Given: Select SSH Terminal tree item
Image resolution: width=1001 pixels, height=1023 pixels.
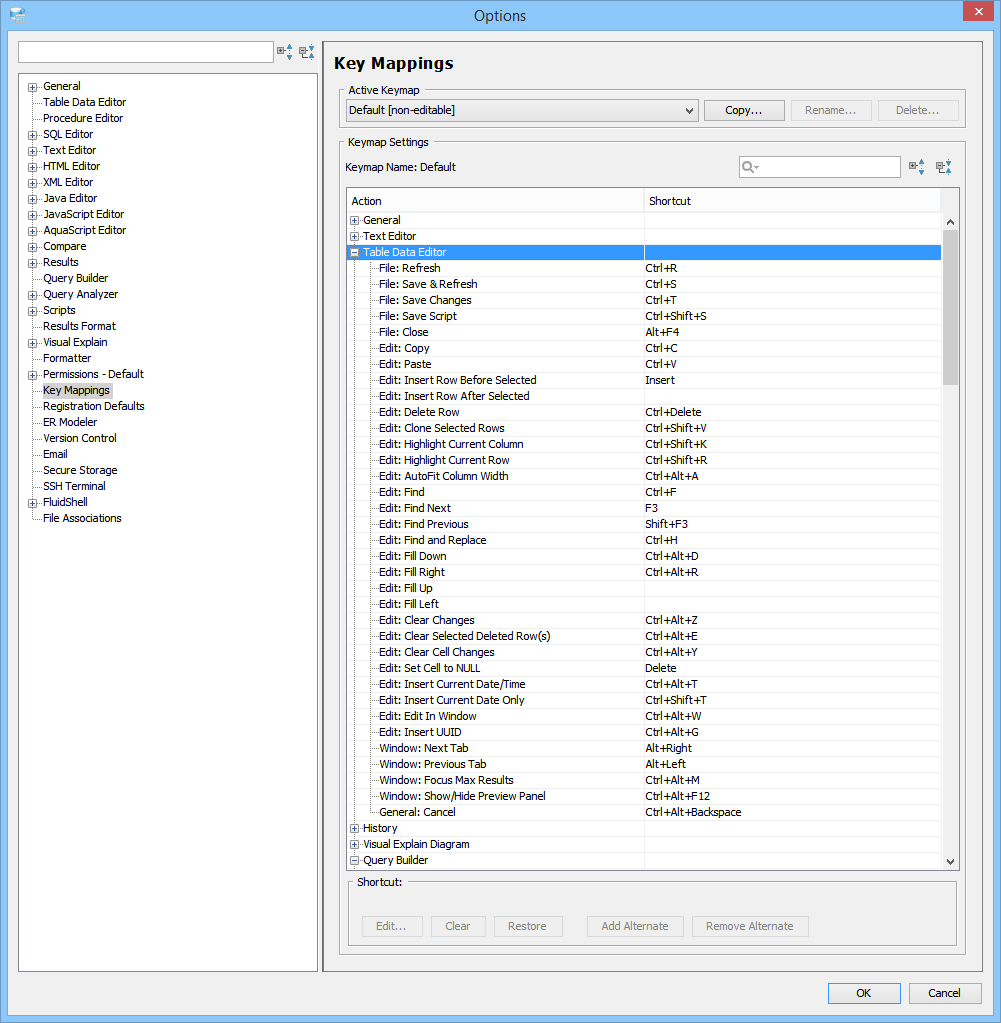Looking at the screenshot, I should pyautogui.click(x=74, y=486).
